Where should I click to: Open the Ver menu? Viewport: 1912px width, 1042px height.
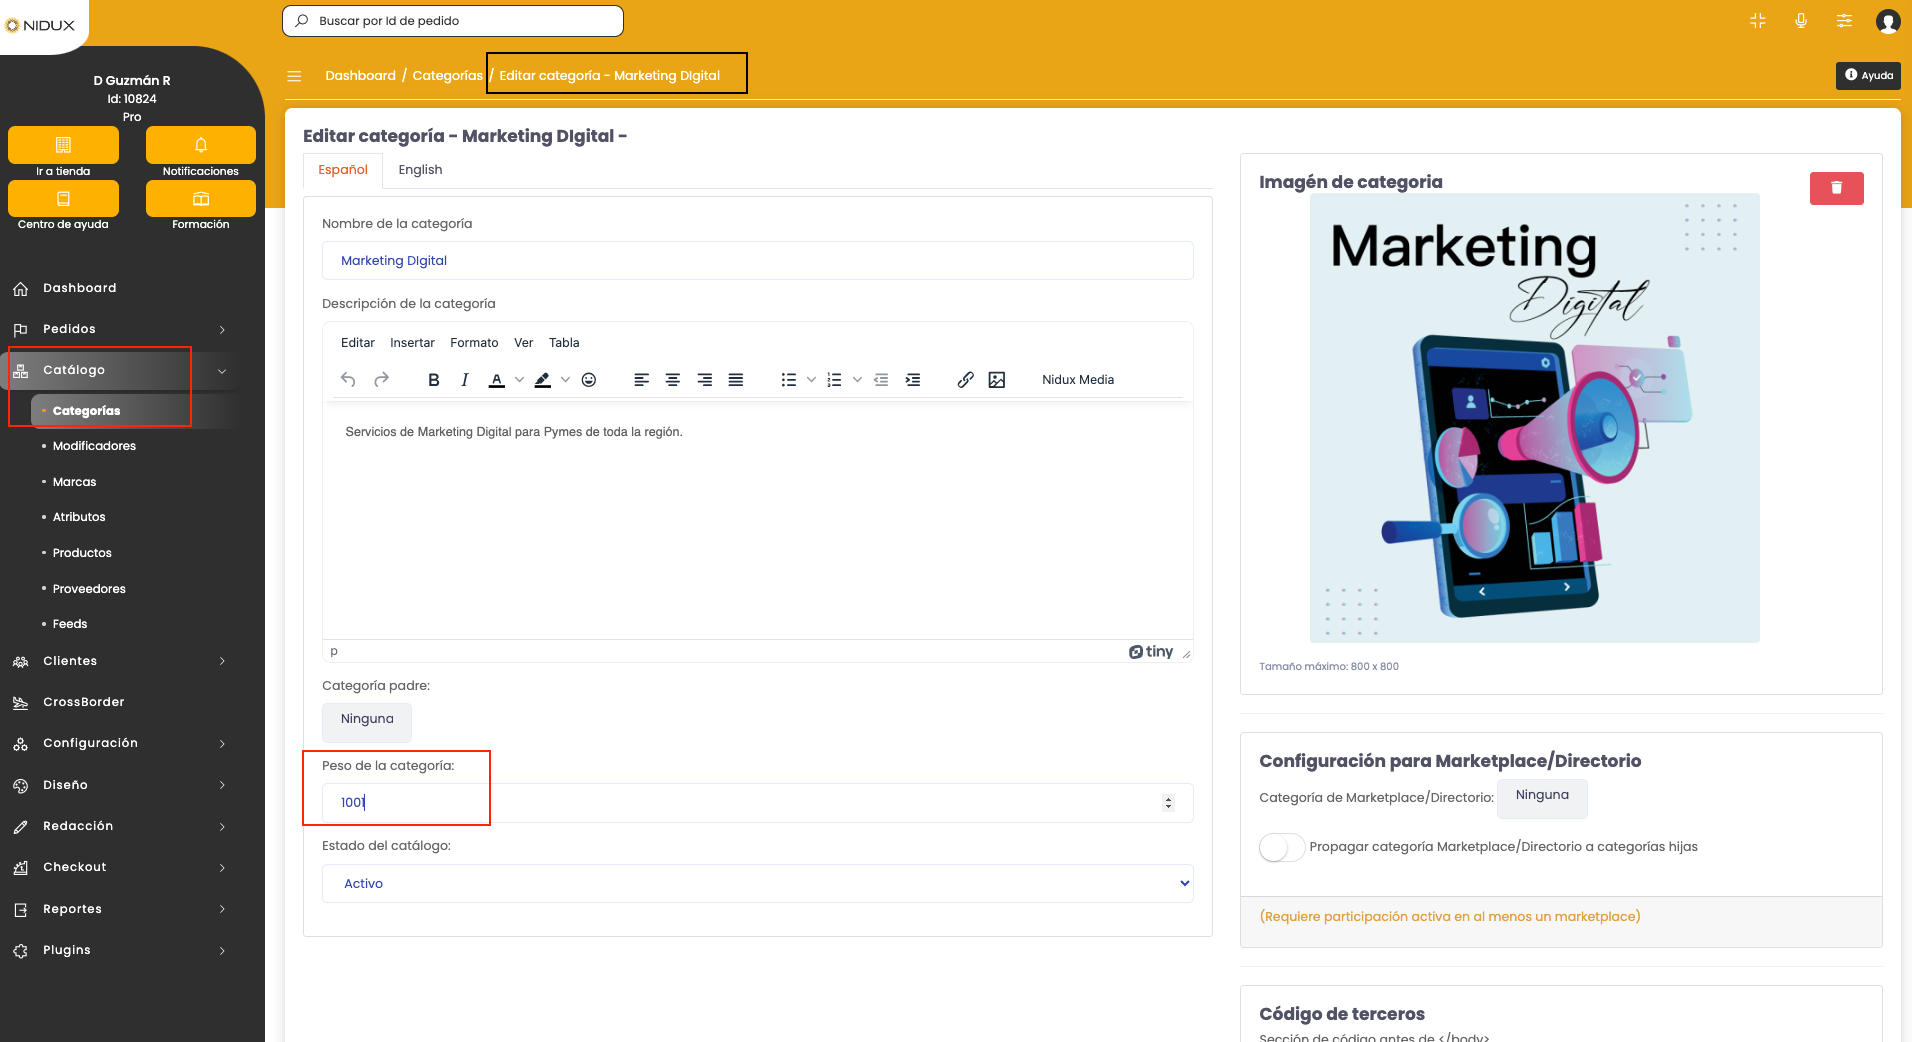click(524, 343)
